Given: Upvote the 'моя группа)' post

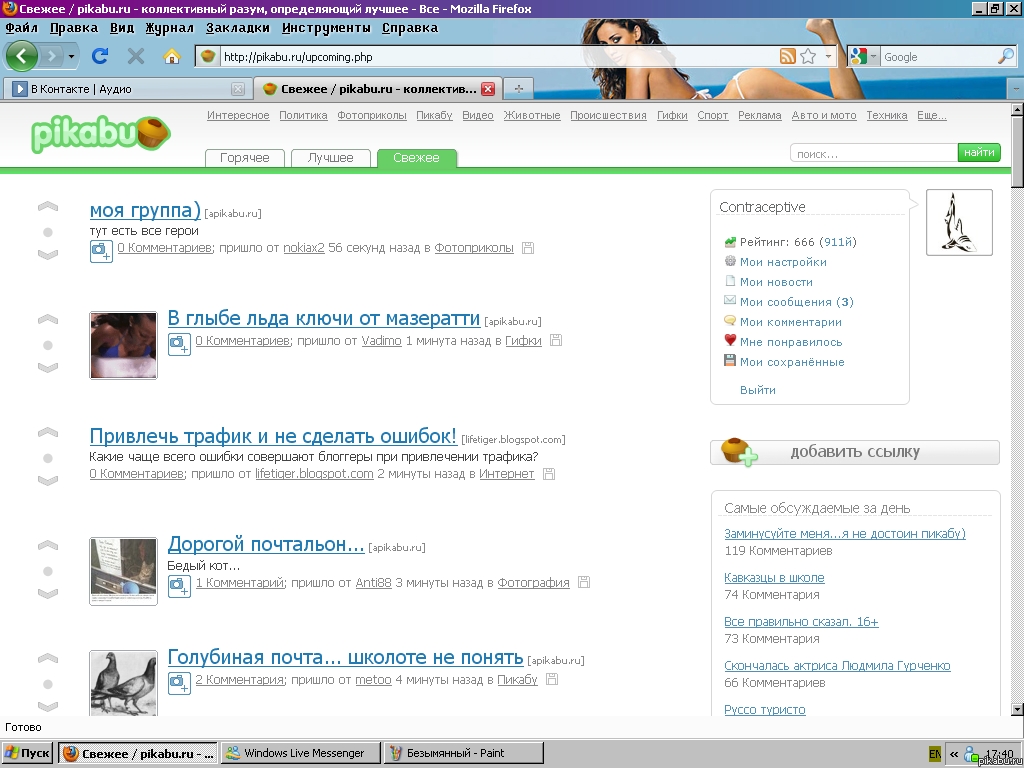Looking at the screenshot, I should coord(48,208).
